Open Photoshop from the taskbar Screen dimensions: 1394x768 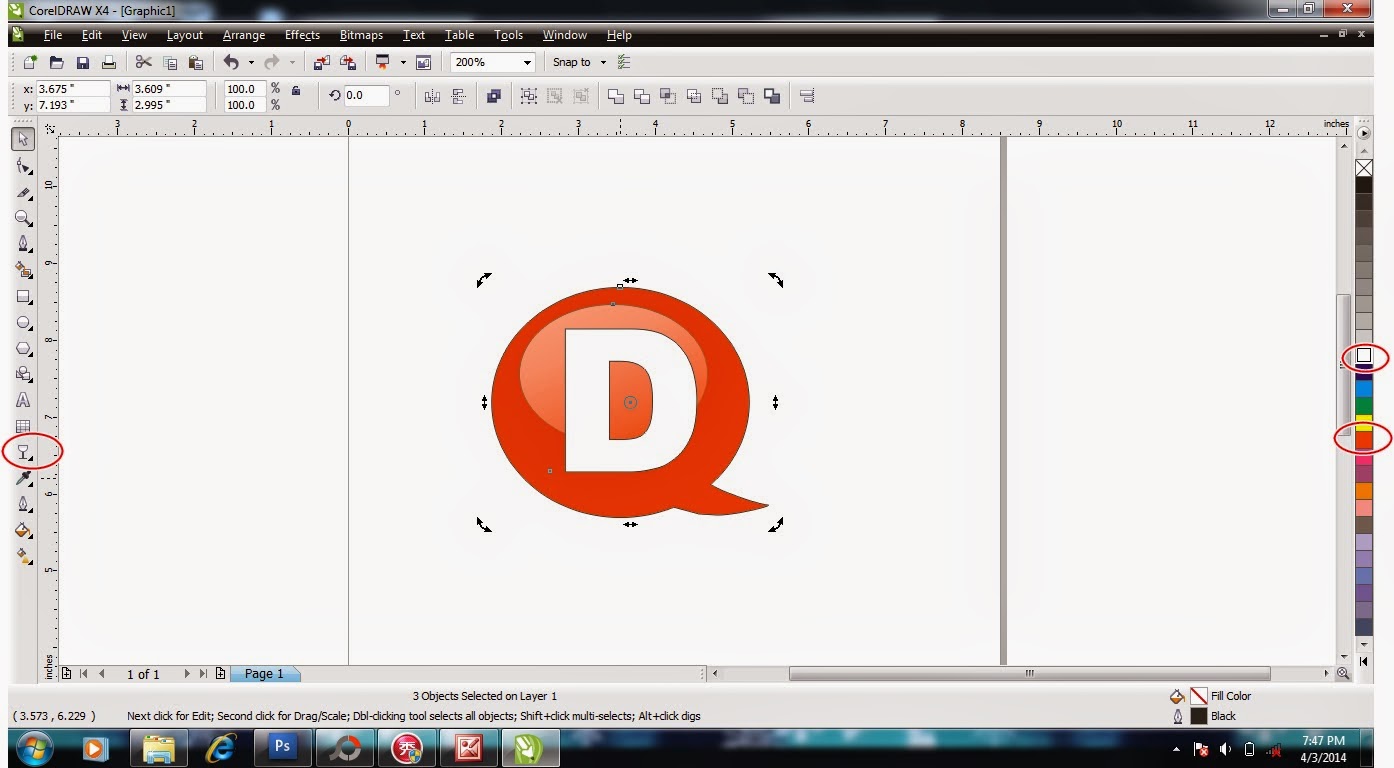point(282,747)
